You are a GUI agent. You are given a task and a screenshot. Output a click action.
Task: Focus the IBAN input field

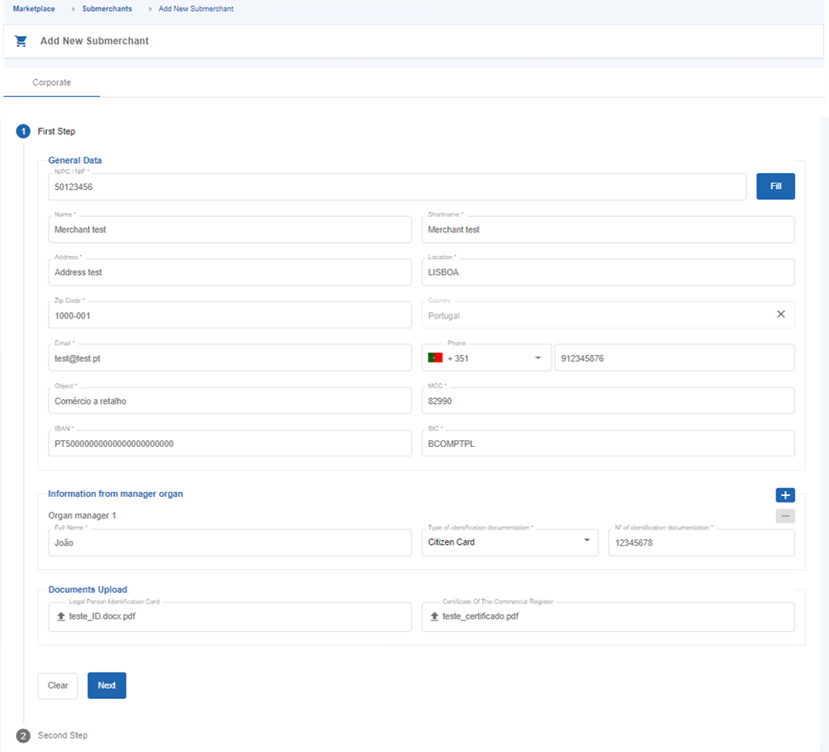tap(229, 443)
